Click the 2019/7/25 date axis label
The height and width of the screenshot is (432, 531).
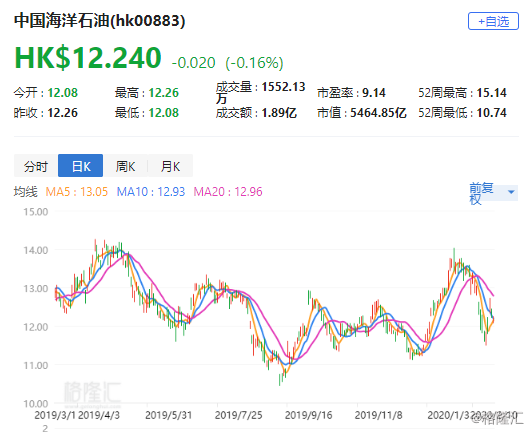click(238, 415)
